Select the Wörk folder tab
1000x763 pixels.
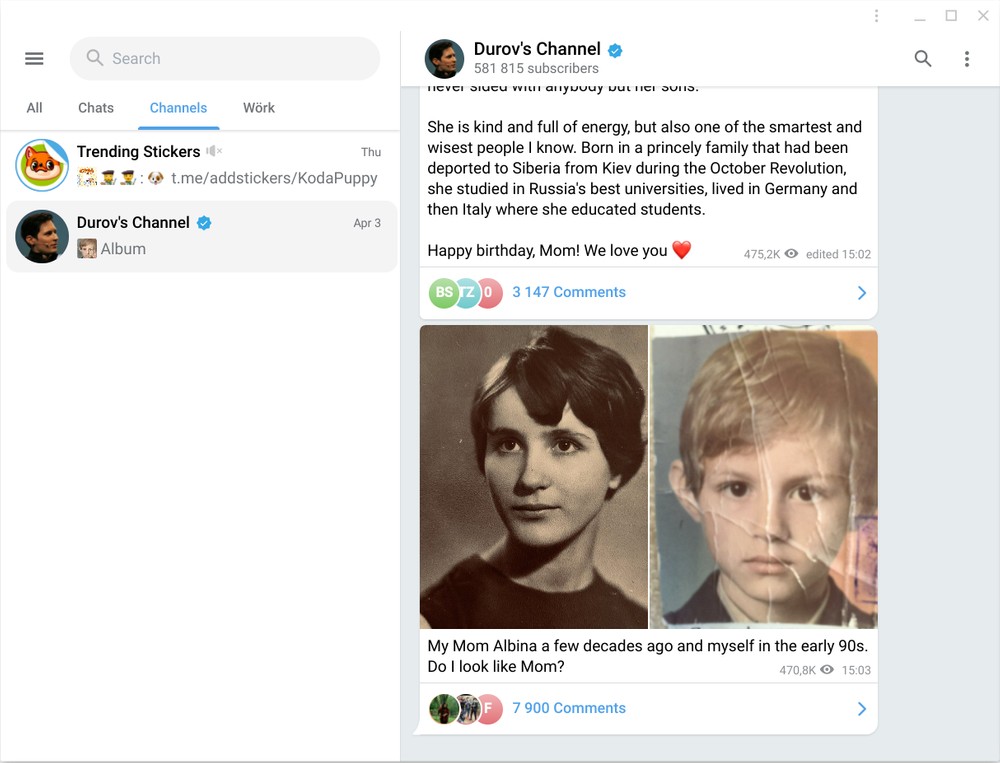(258, 108)
